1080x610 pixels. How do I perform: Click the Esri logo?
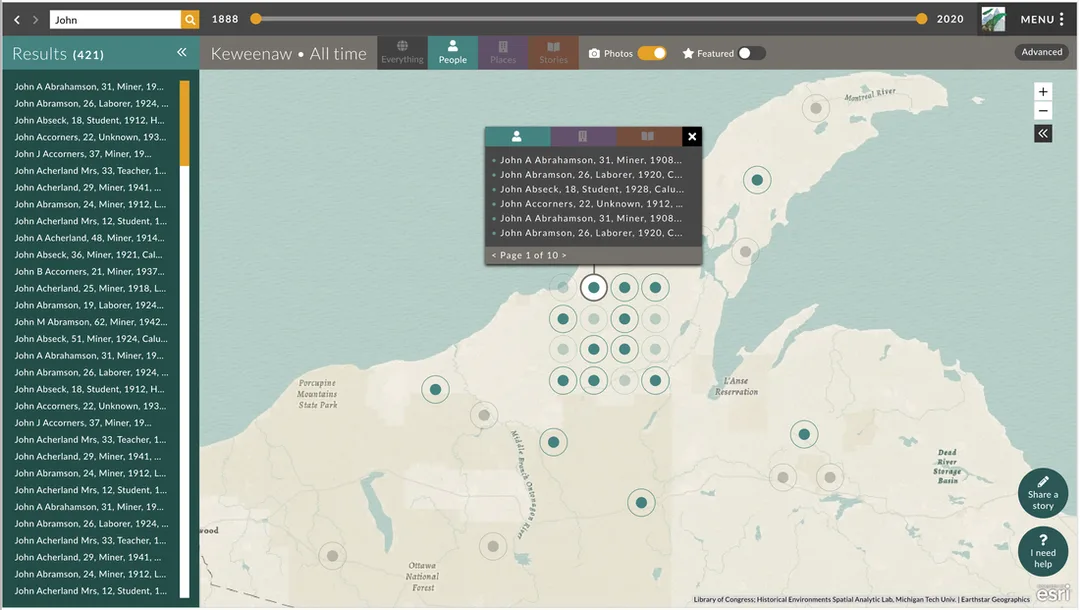(x=1053, y=593)
